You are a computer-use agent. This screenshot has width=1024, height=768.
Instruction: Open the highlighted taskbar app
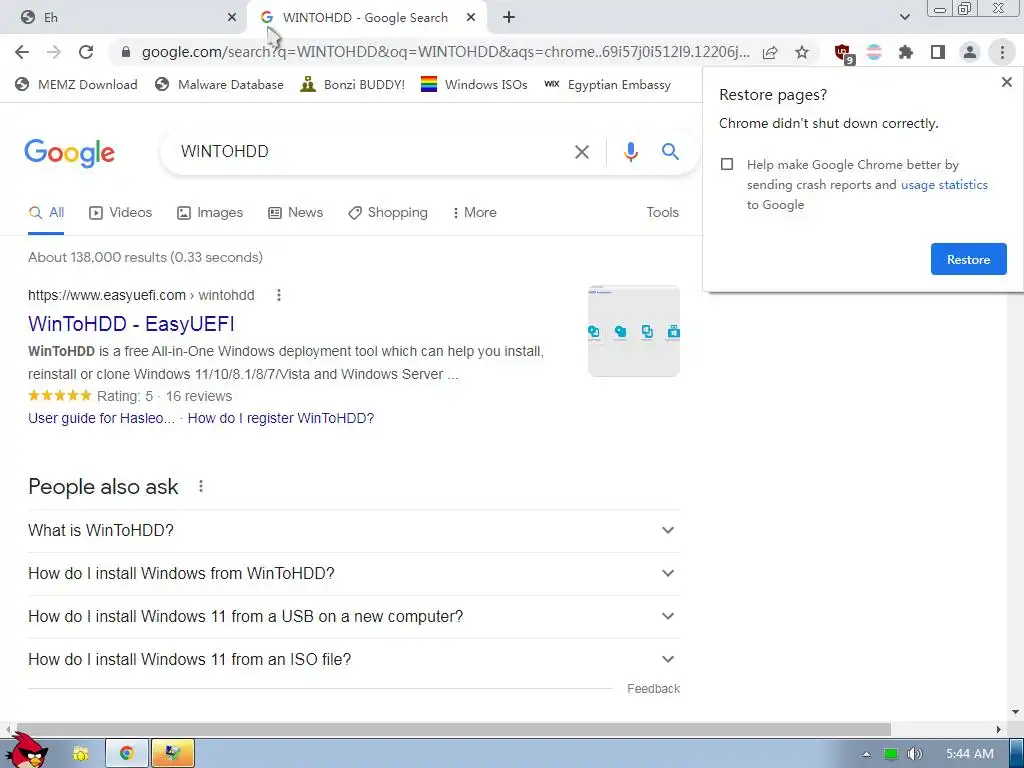click(173, 754)
